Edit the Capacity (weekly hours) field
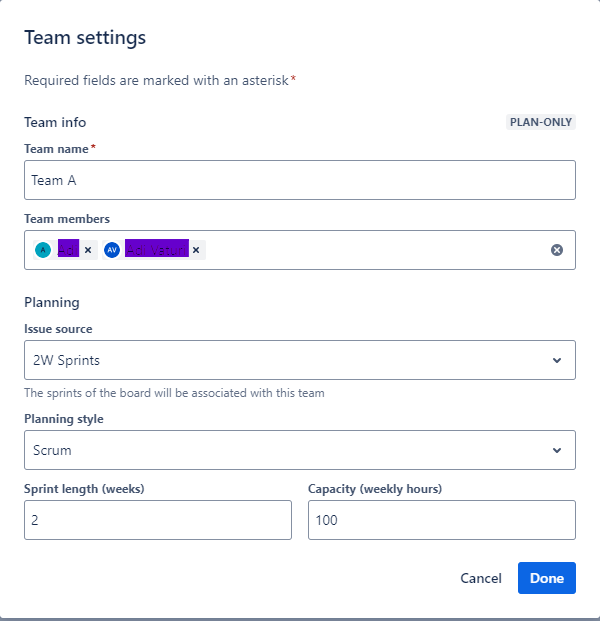This screenshot has width=600, height=621. [442, 520]
